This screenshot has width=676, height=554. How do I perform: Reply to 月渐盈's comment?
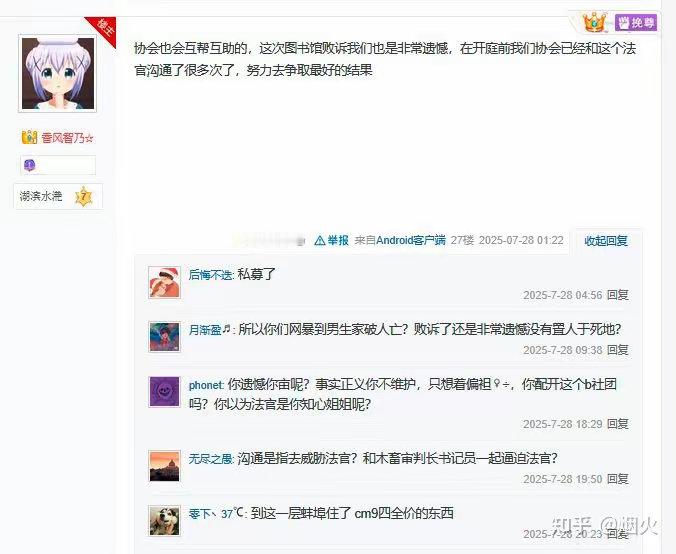click(617, 350)
